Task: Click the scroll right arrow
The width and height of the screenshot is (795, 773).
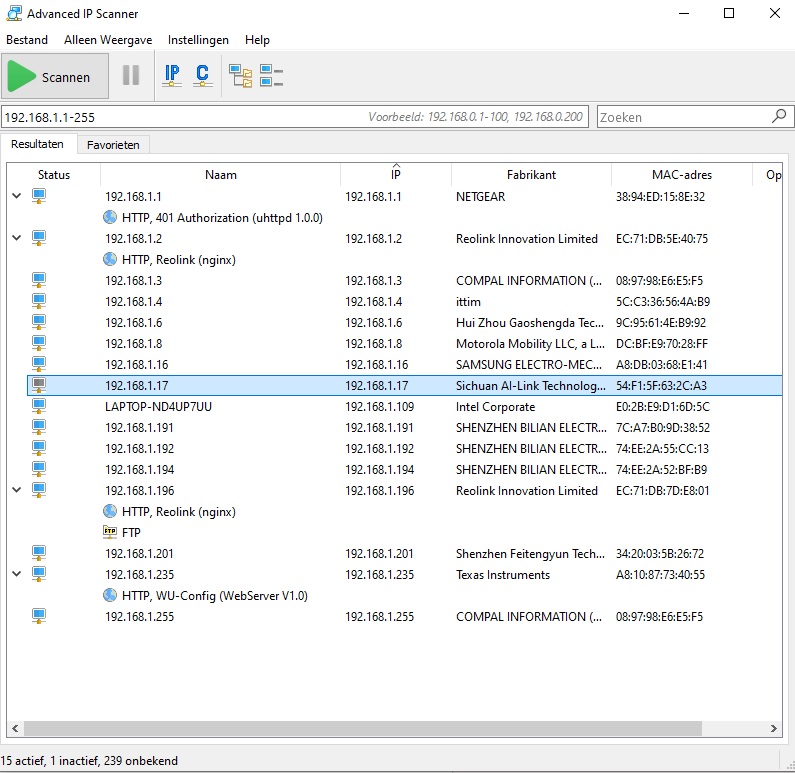Action: tap(773, 728)
